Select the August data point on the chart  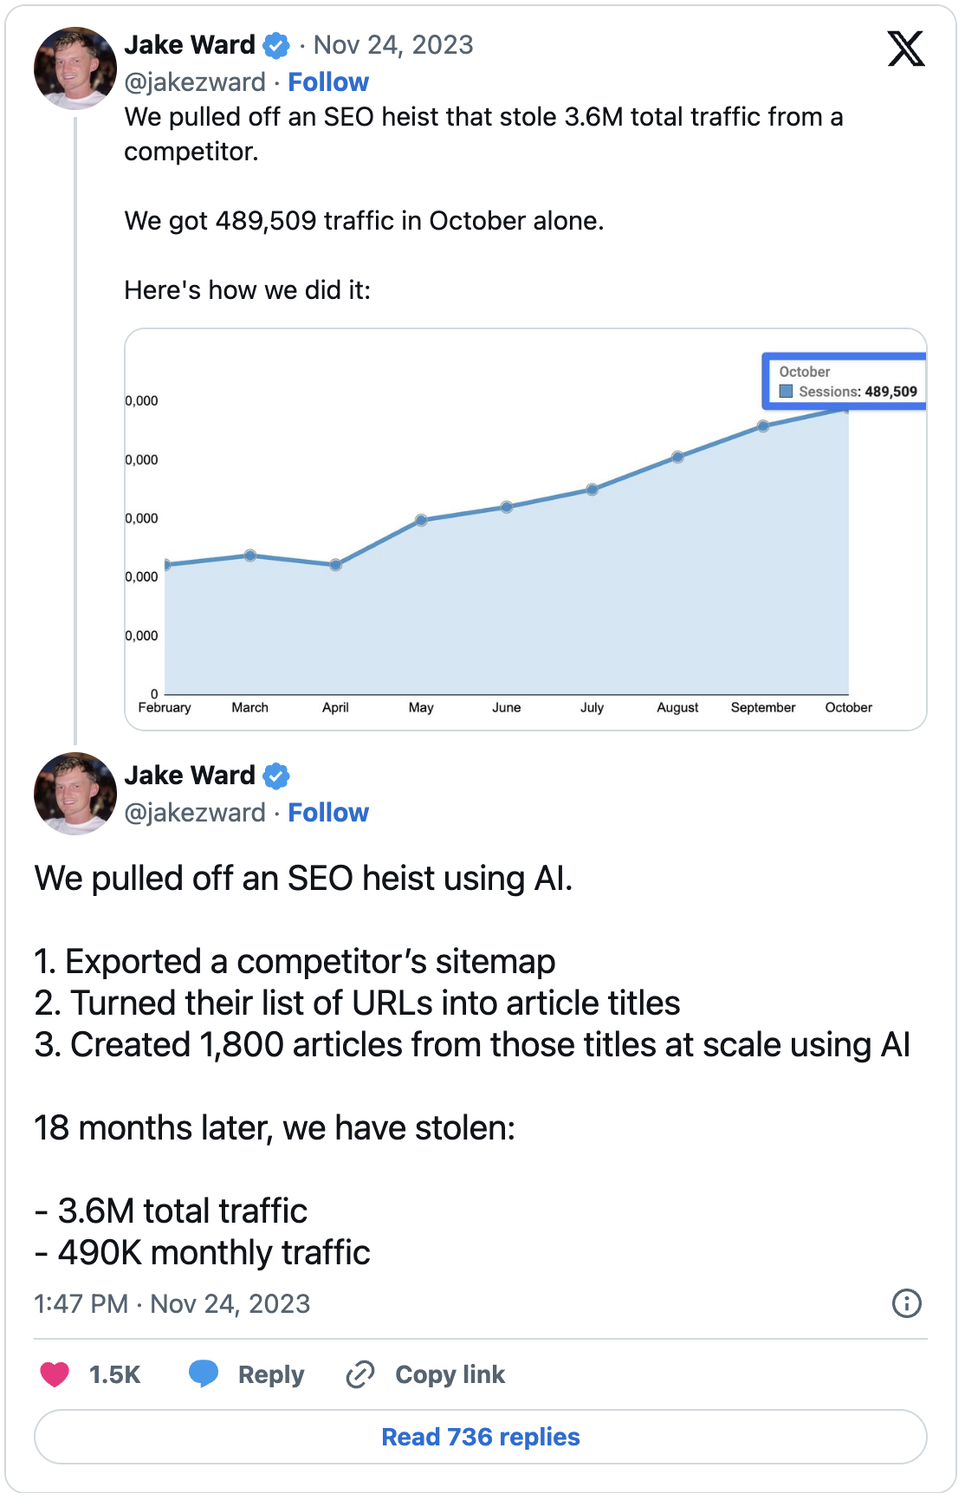pos(678,457)
